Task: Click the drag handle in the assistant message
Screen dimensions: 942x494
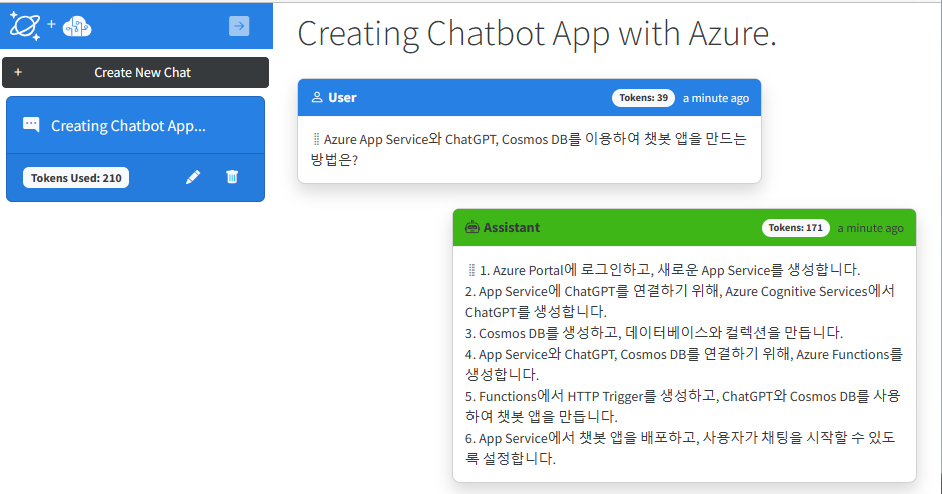Action: click(x=472, y=270)
